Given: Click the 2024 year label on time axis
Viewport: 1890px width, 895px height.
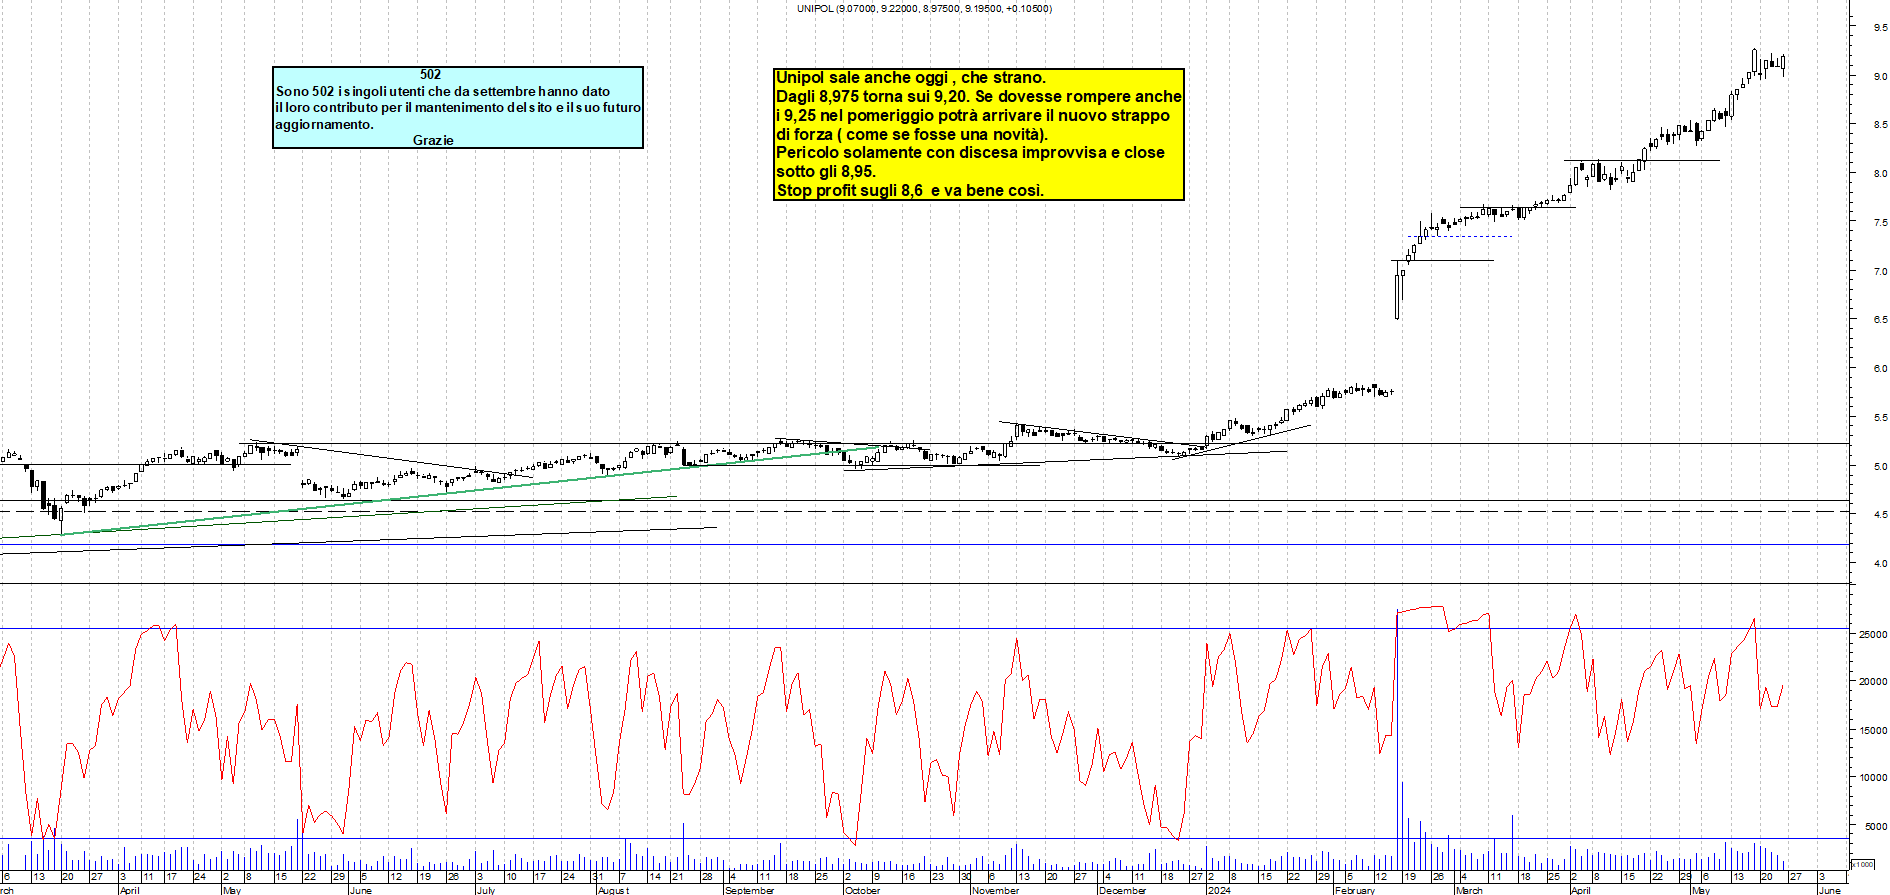Looking at the screenshot, I should pyautogui.click(x=1219, y=890).
